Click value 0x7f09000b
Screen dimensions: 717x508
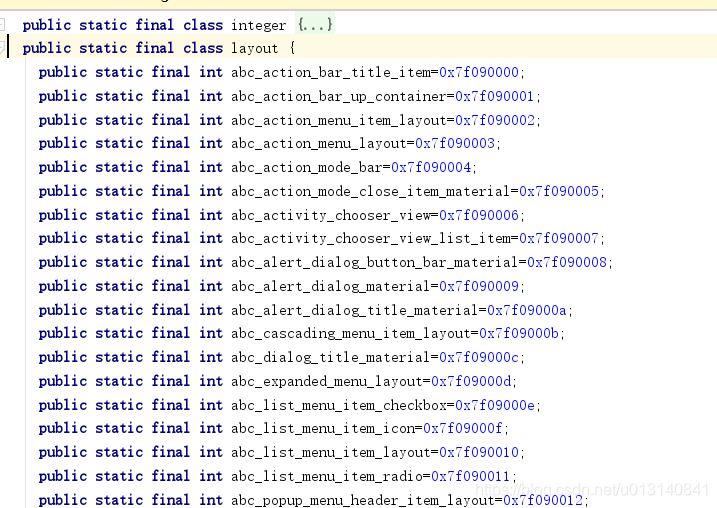click(519, 333)
